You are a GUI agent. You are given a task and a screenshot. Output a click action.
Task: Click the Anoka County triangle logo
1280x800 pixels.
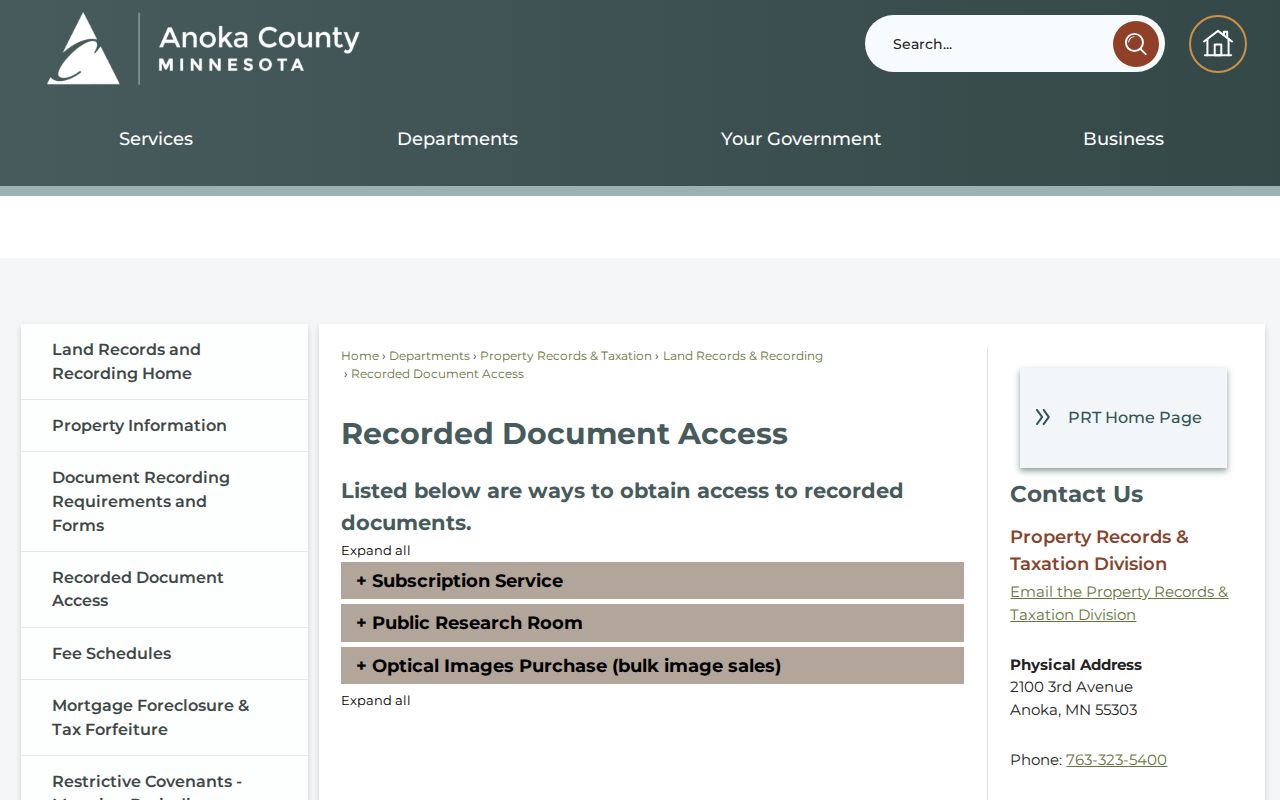click(x=84, y=48)
